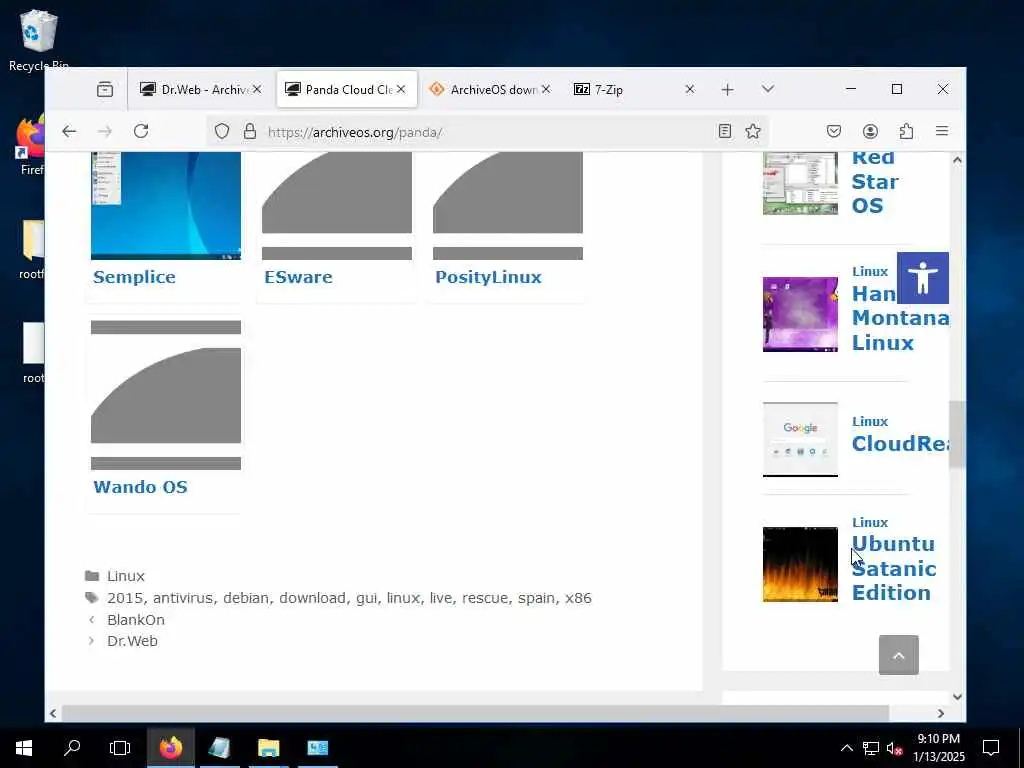
Task: Click scrollbar down arrow
Action: coord(957,697)
